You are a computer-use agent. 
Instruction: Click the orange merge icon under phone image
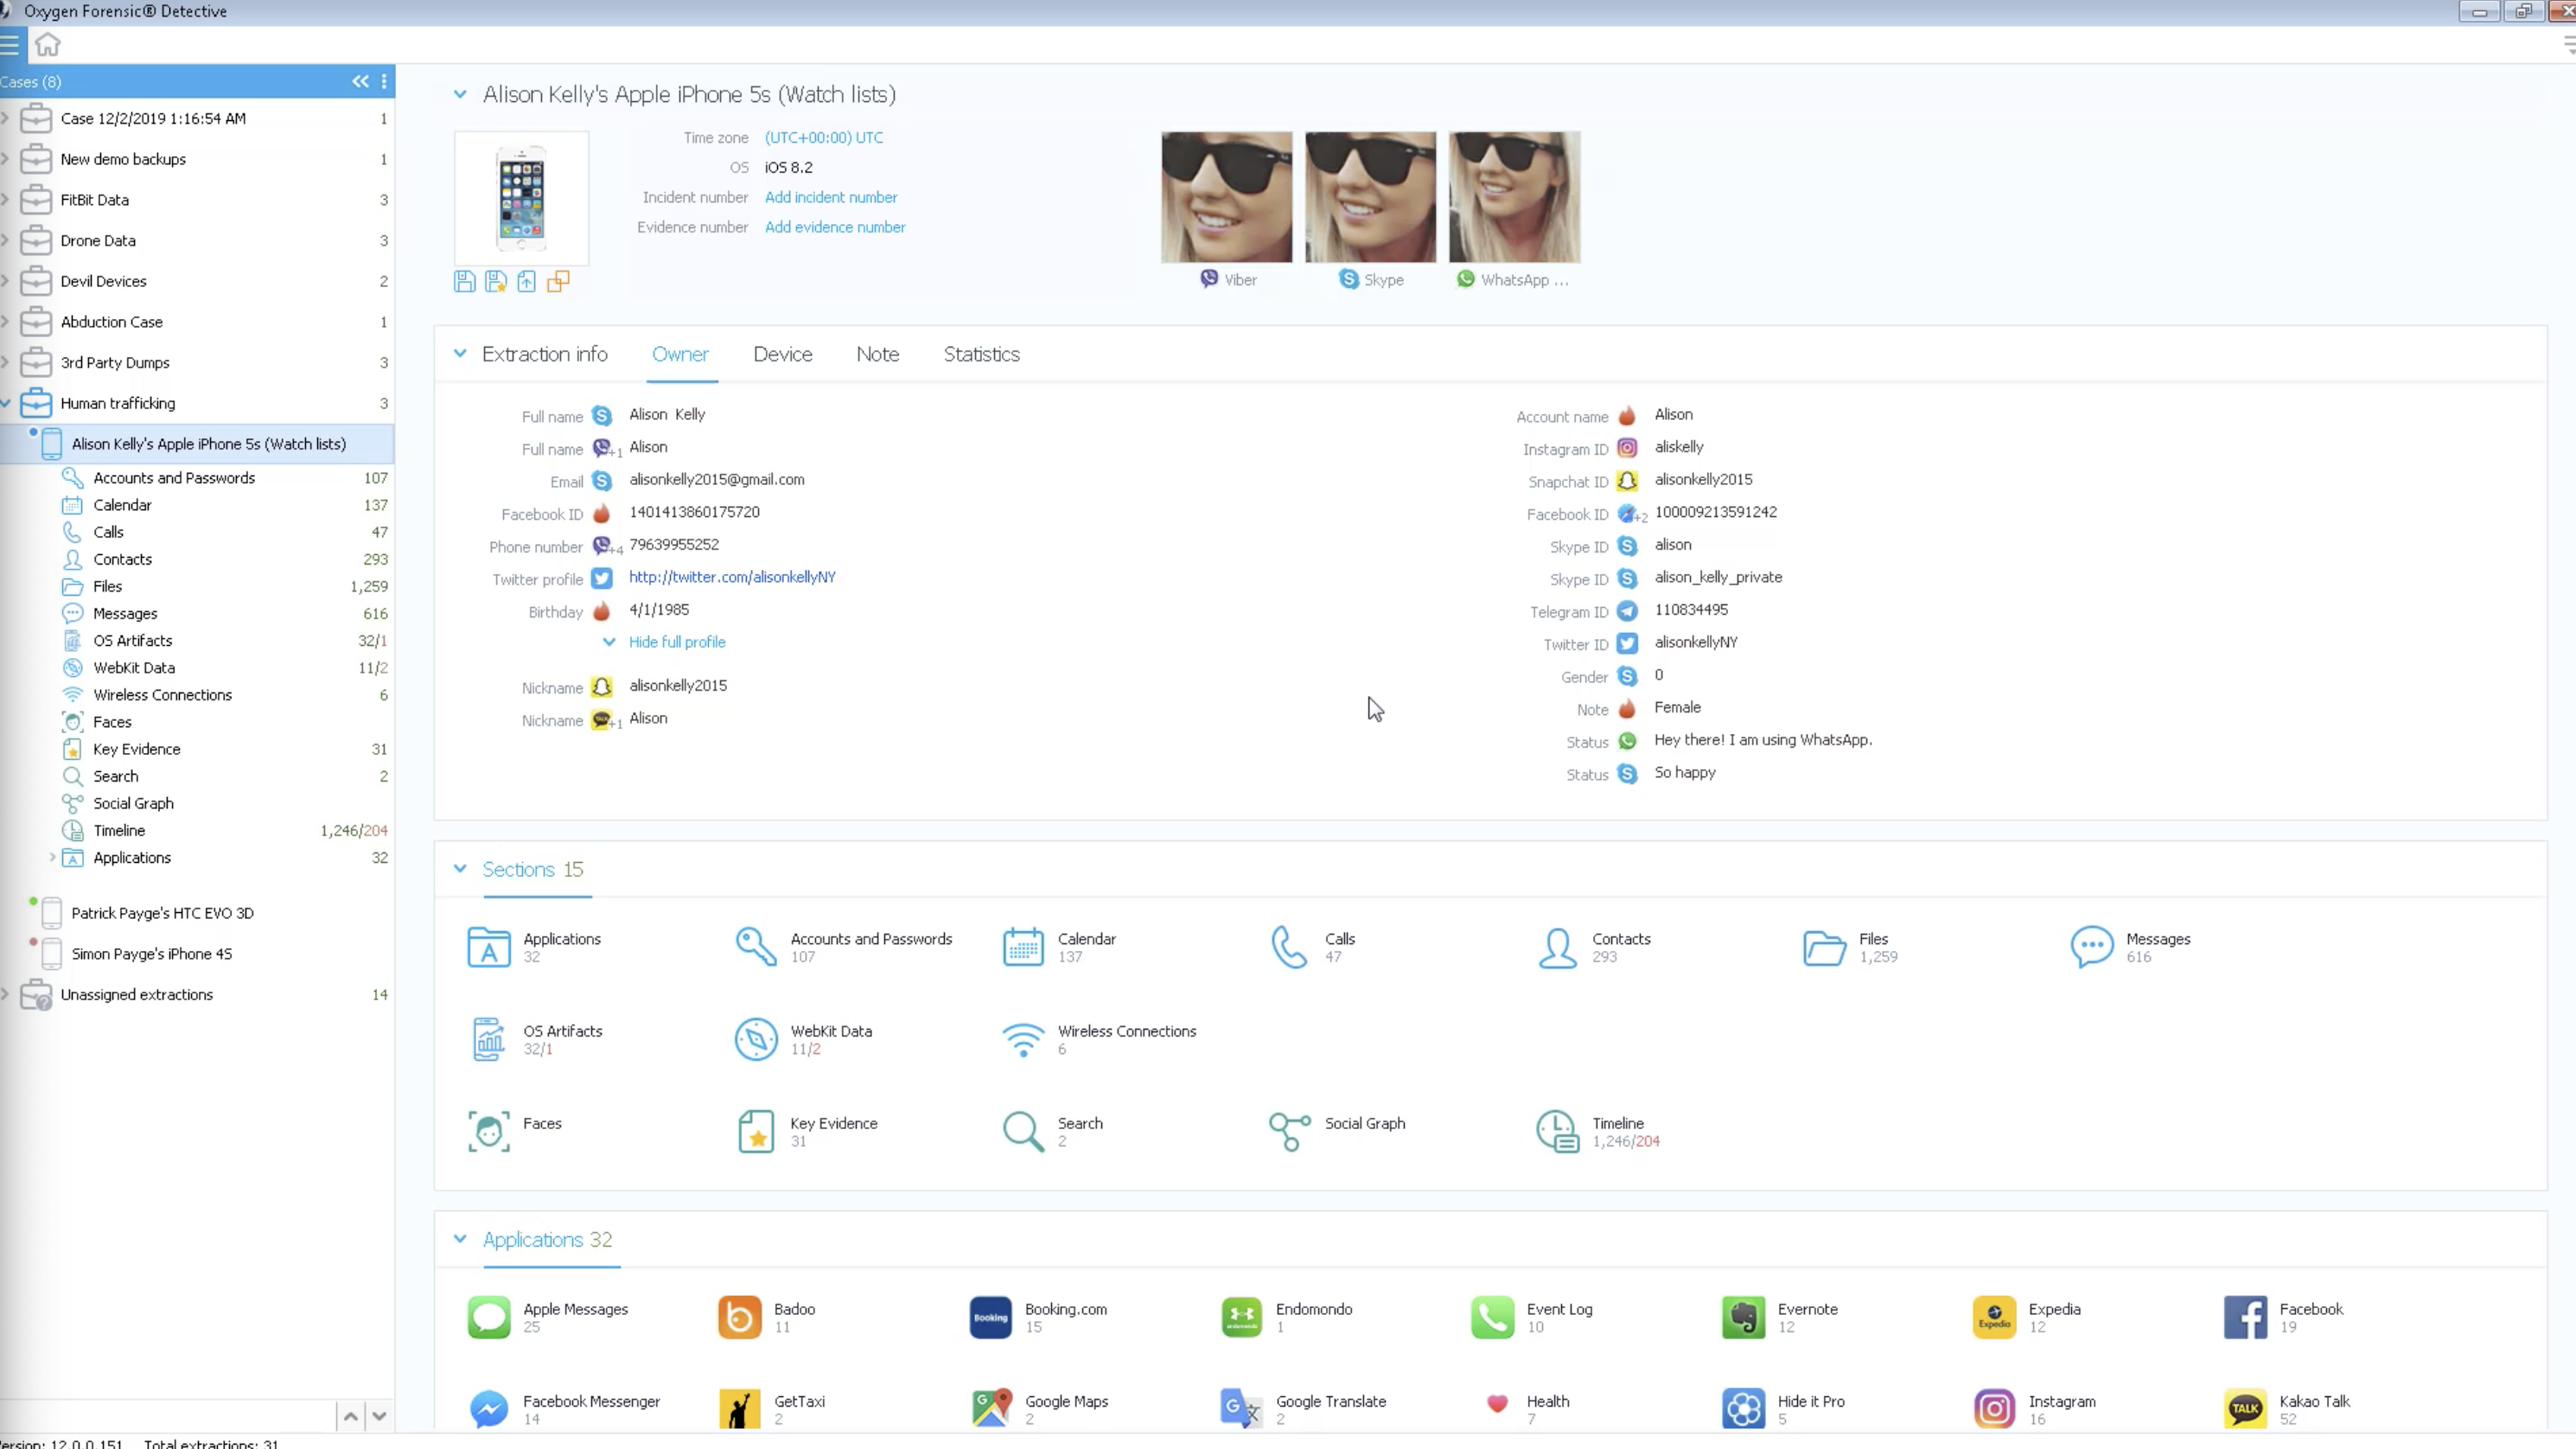point(558,281)
